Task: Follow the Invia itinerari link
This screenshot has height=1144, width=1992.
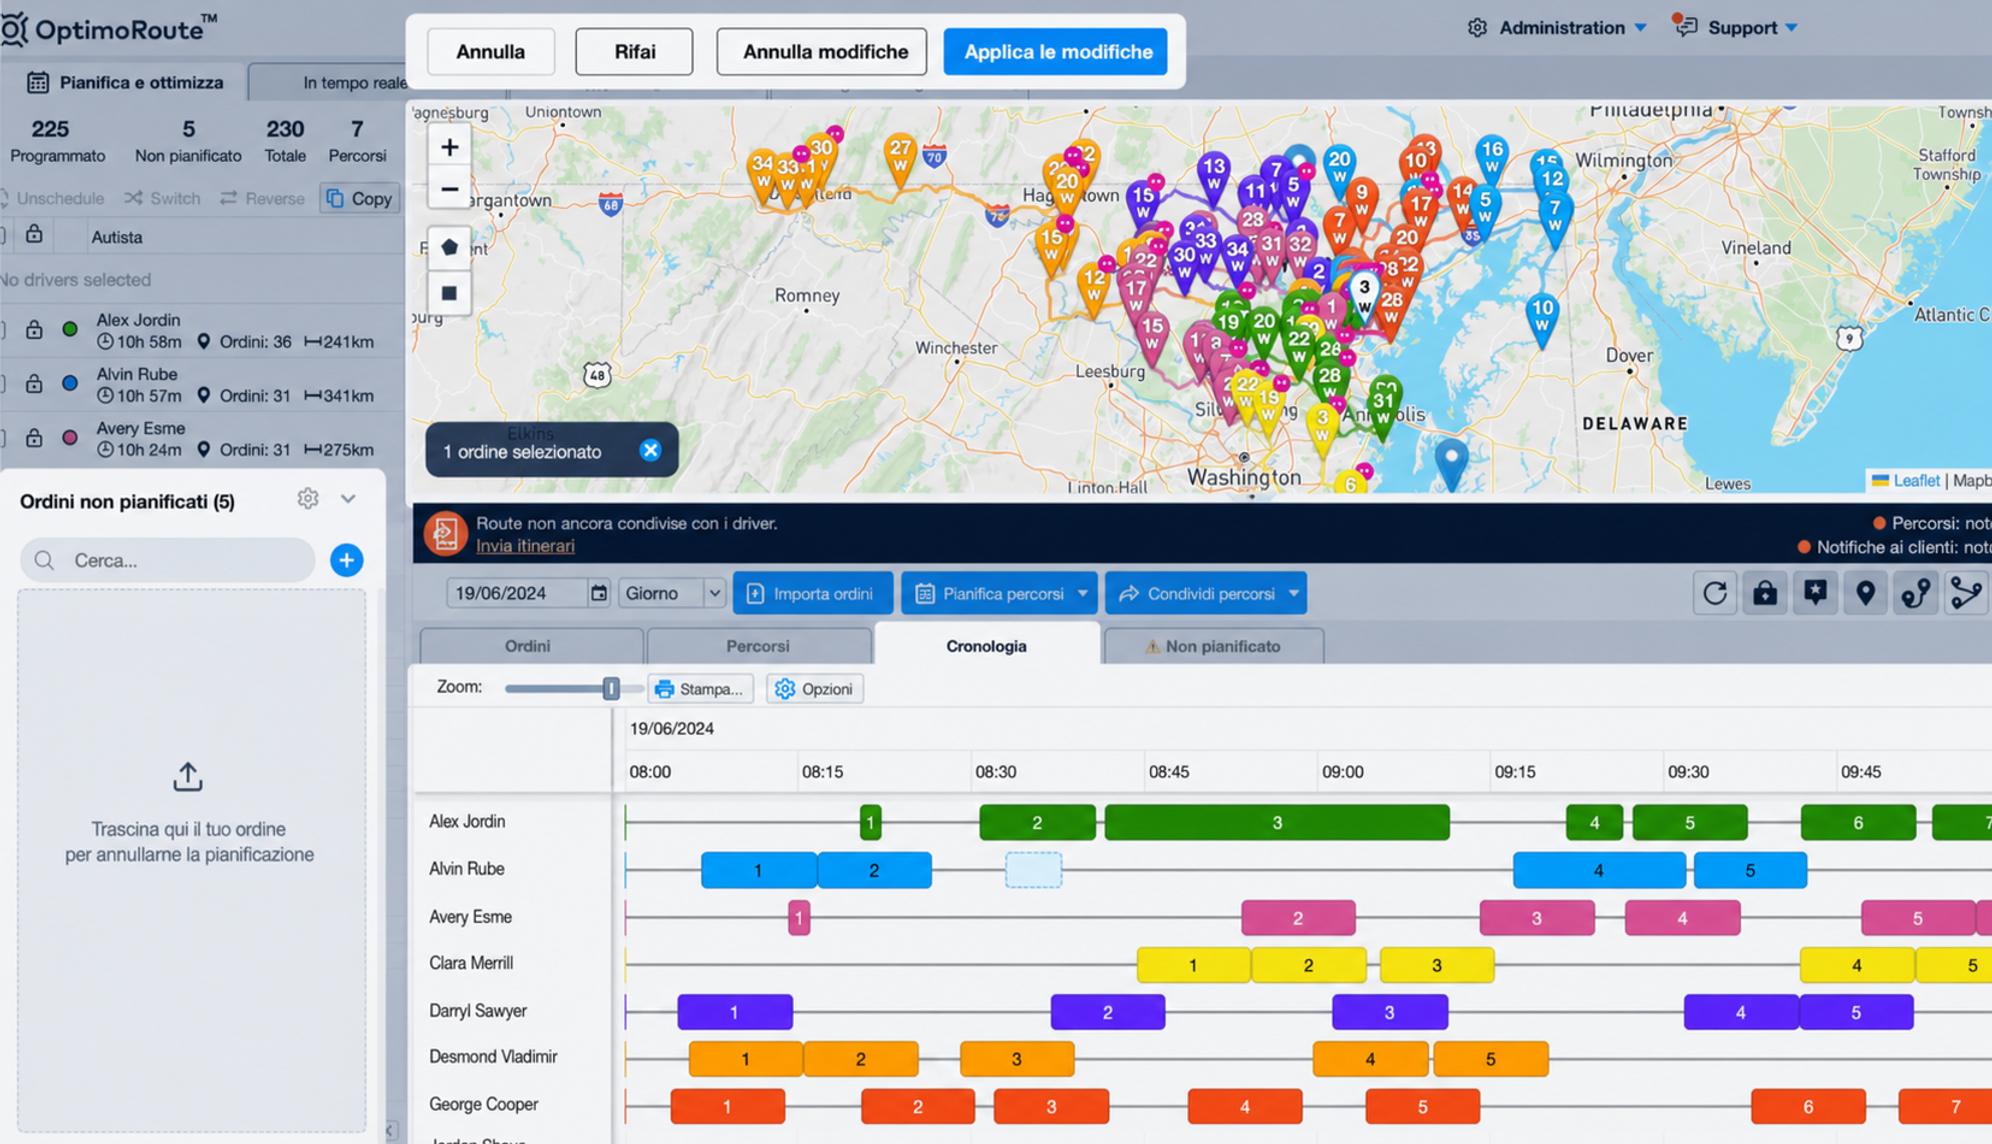Action: pyautogui.click(x=525, y=546)
